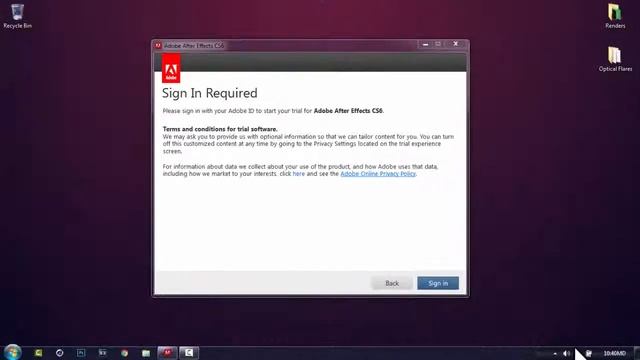The image size is (640, 360).
Task: Launch Photoshop from the taskbar
Action: point(81,353)
